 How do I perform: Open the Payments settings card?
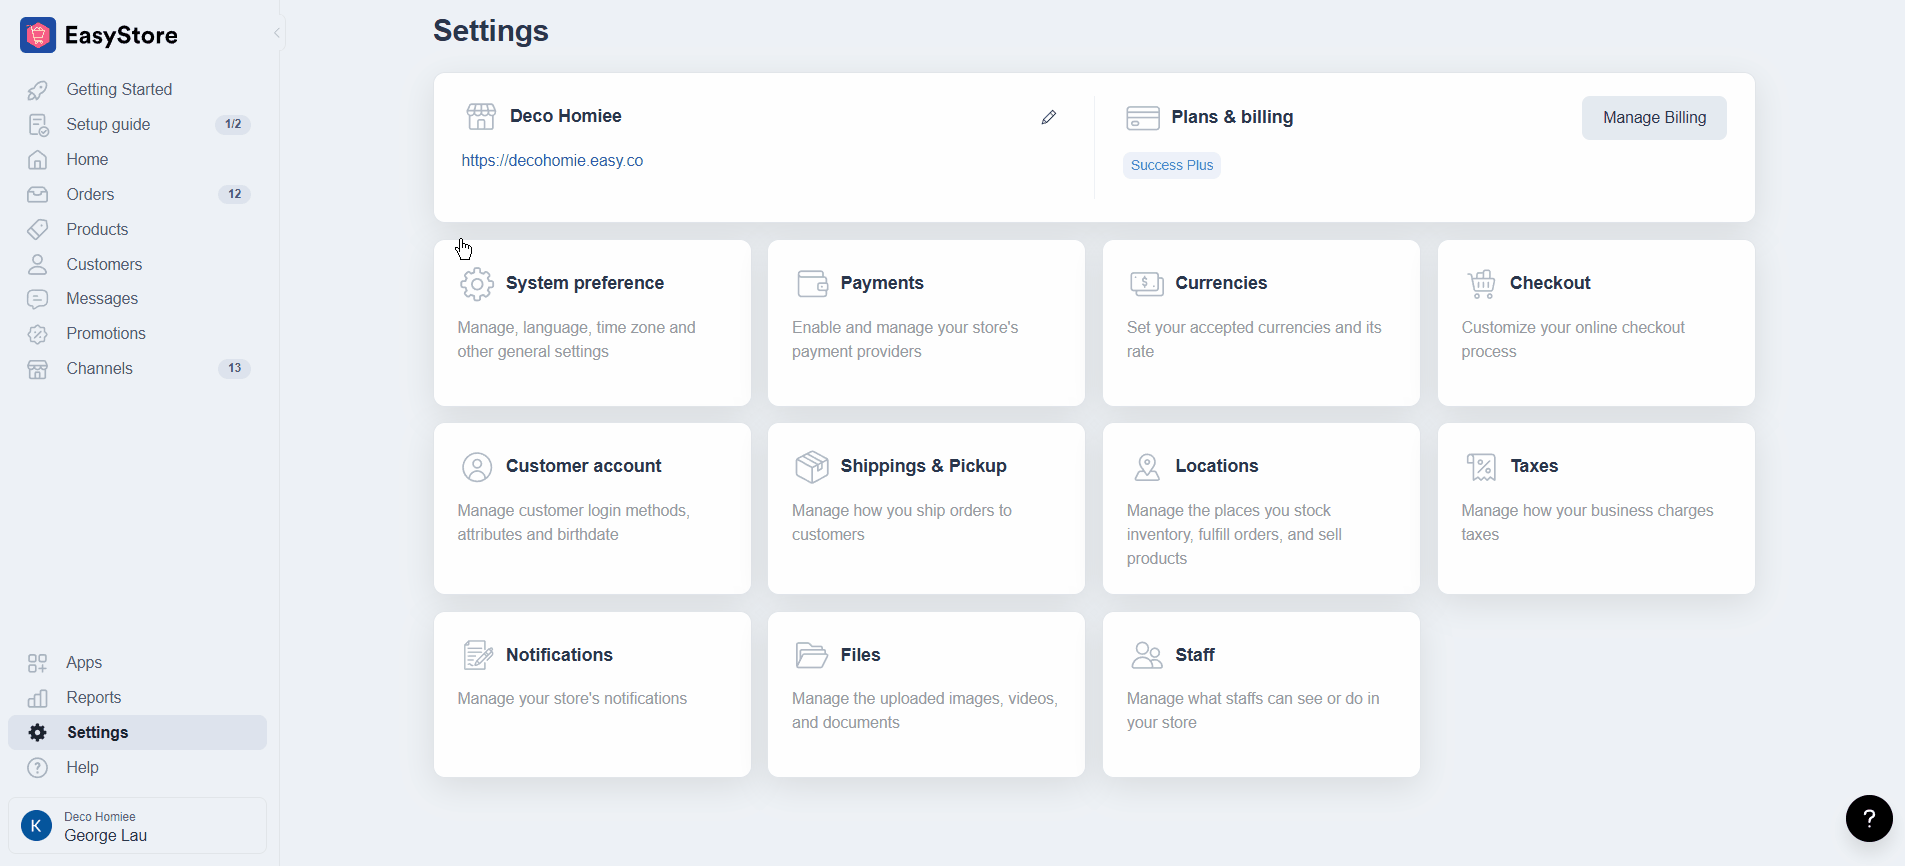(925, 322)
